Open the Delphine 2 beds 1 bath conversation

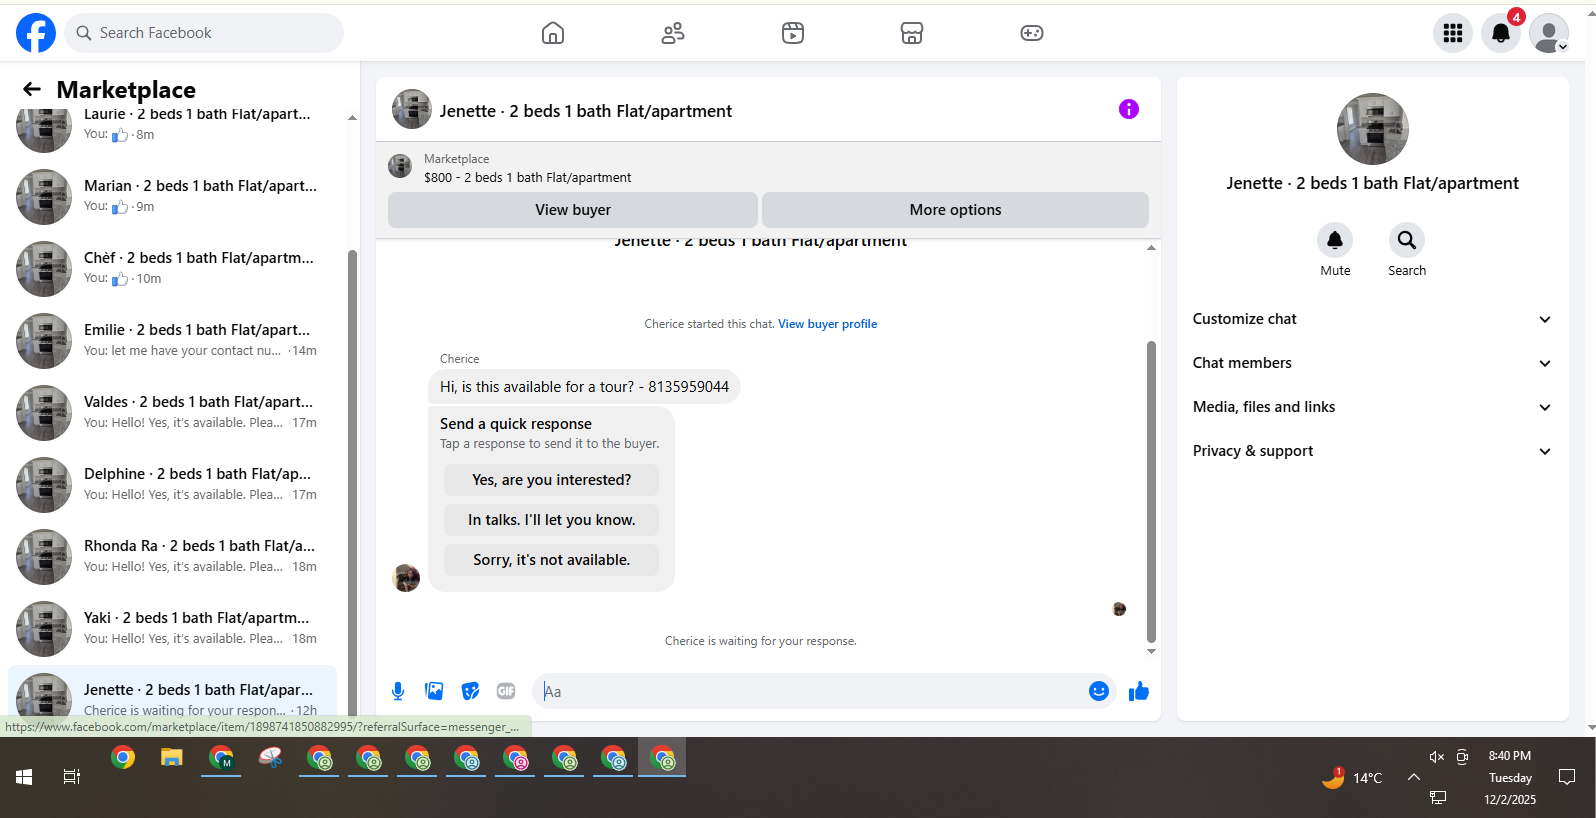coord(172,484)
